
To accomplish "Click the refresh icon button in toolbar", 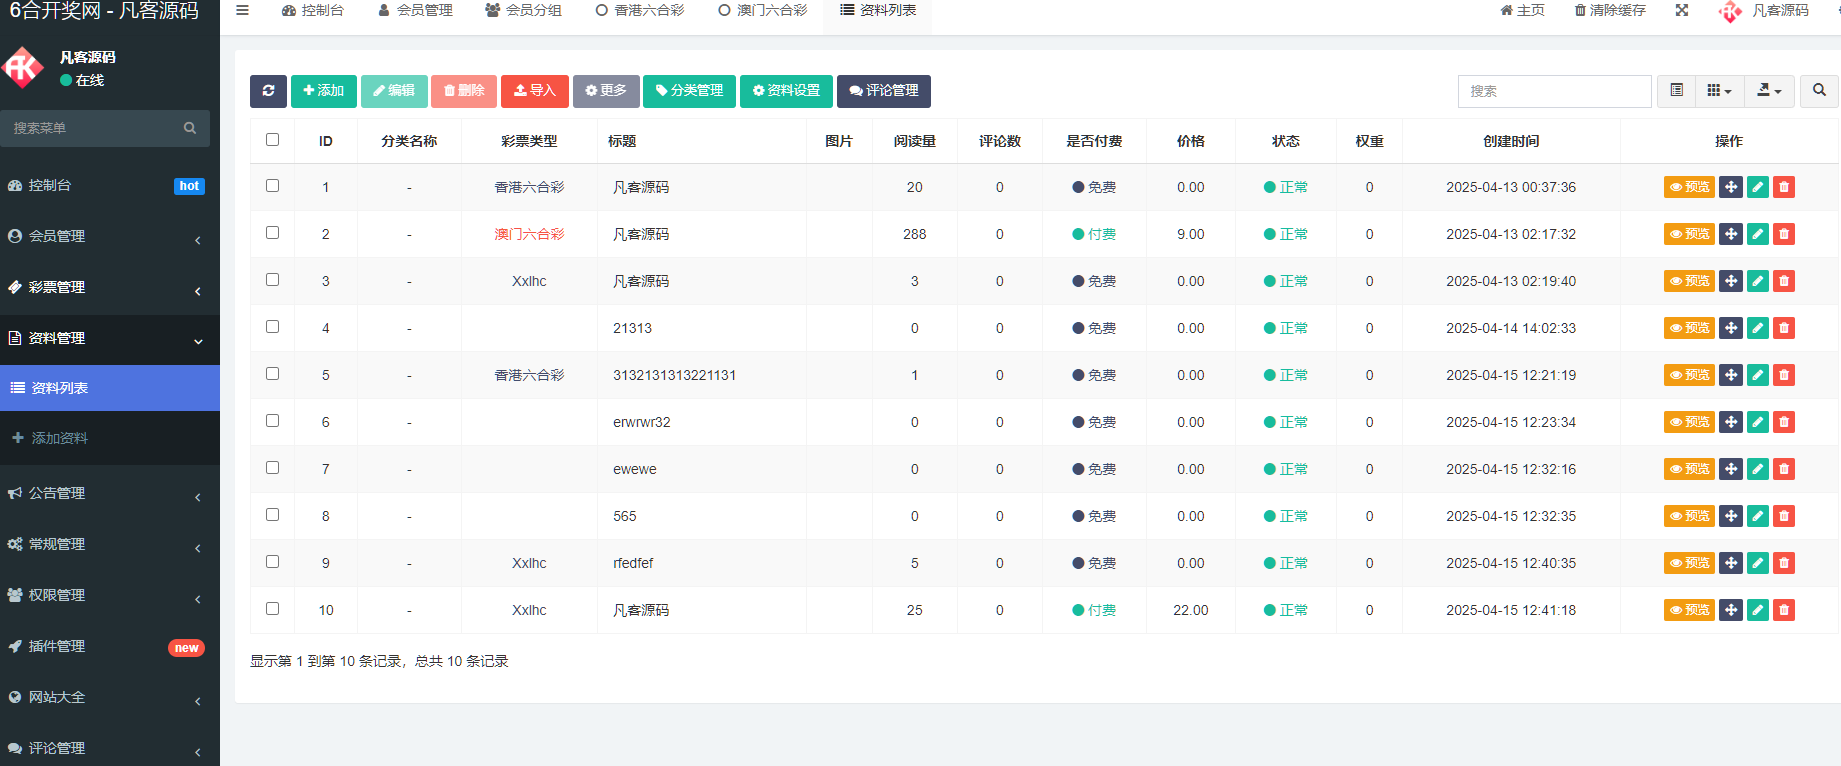I will [268, 91].
